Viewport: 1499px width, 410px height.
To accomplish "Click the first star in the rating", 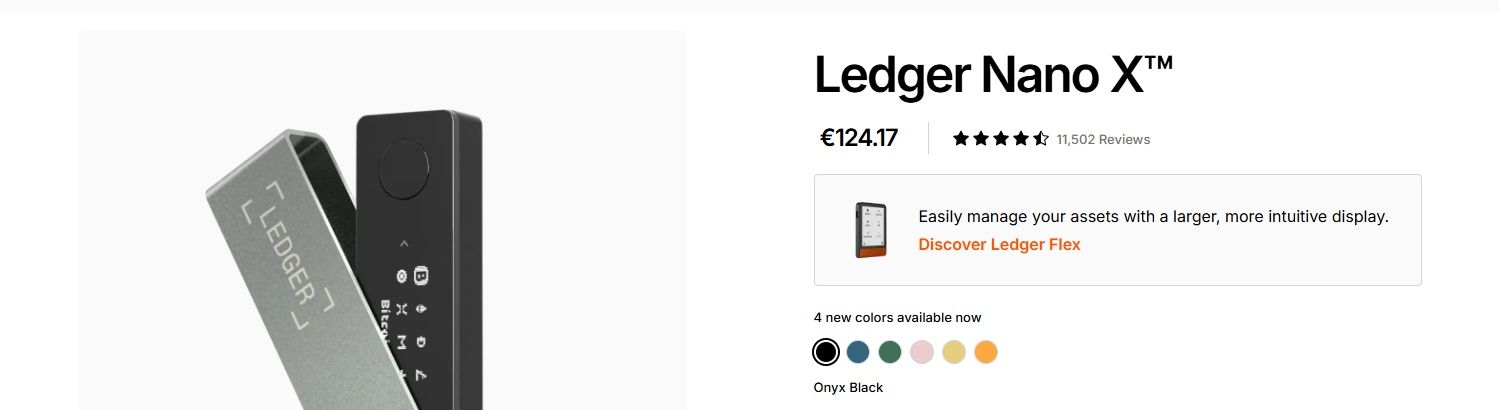I will coord(961,139).
